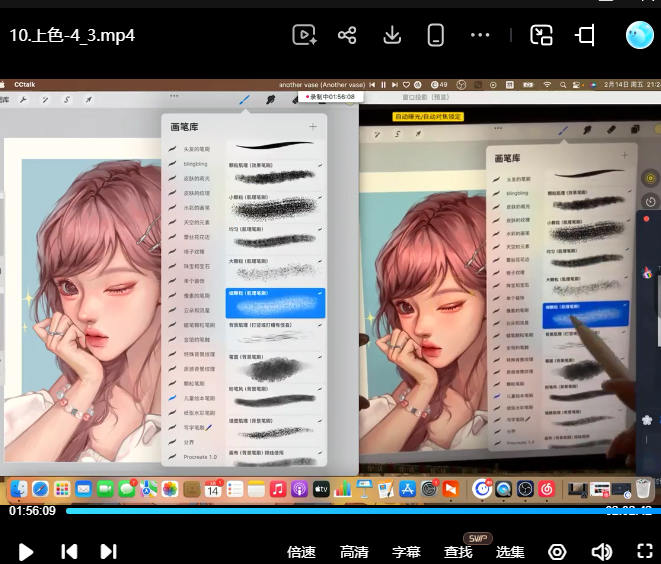Open the 倍速 playback speed menu
The height and width of the screenshot is (564, 661).
click(301, 552)
